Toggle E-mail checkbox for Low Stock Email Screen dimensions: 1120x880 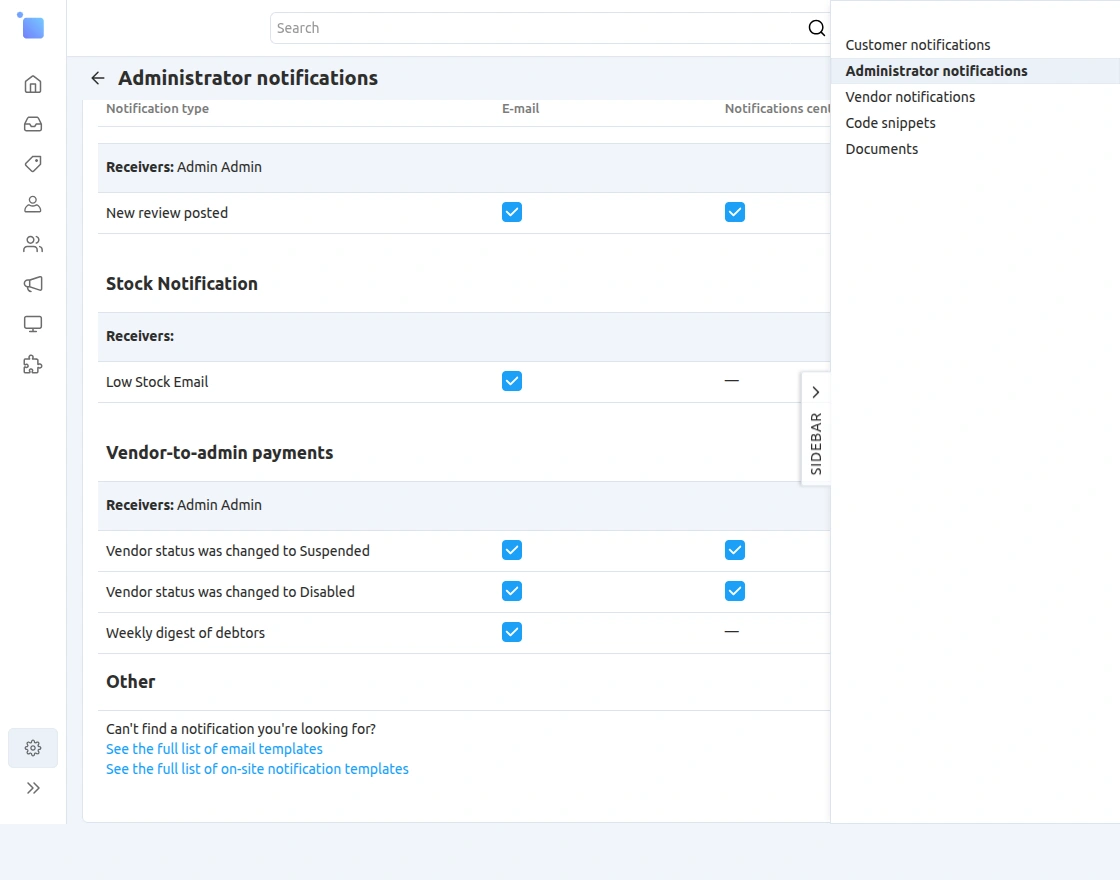point(512,381)
